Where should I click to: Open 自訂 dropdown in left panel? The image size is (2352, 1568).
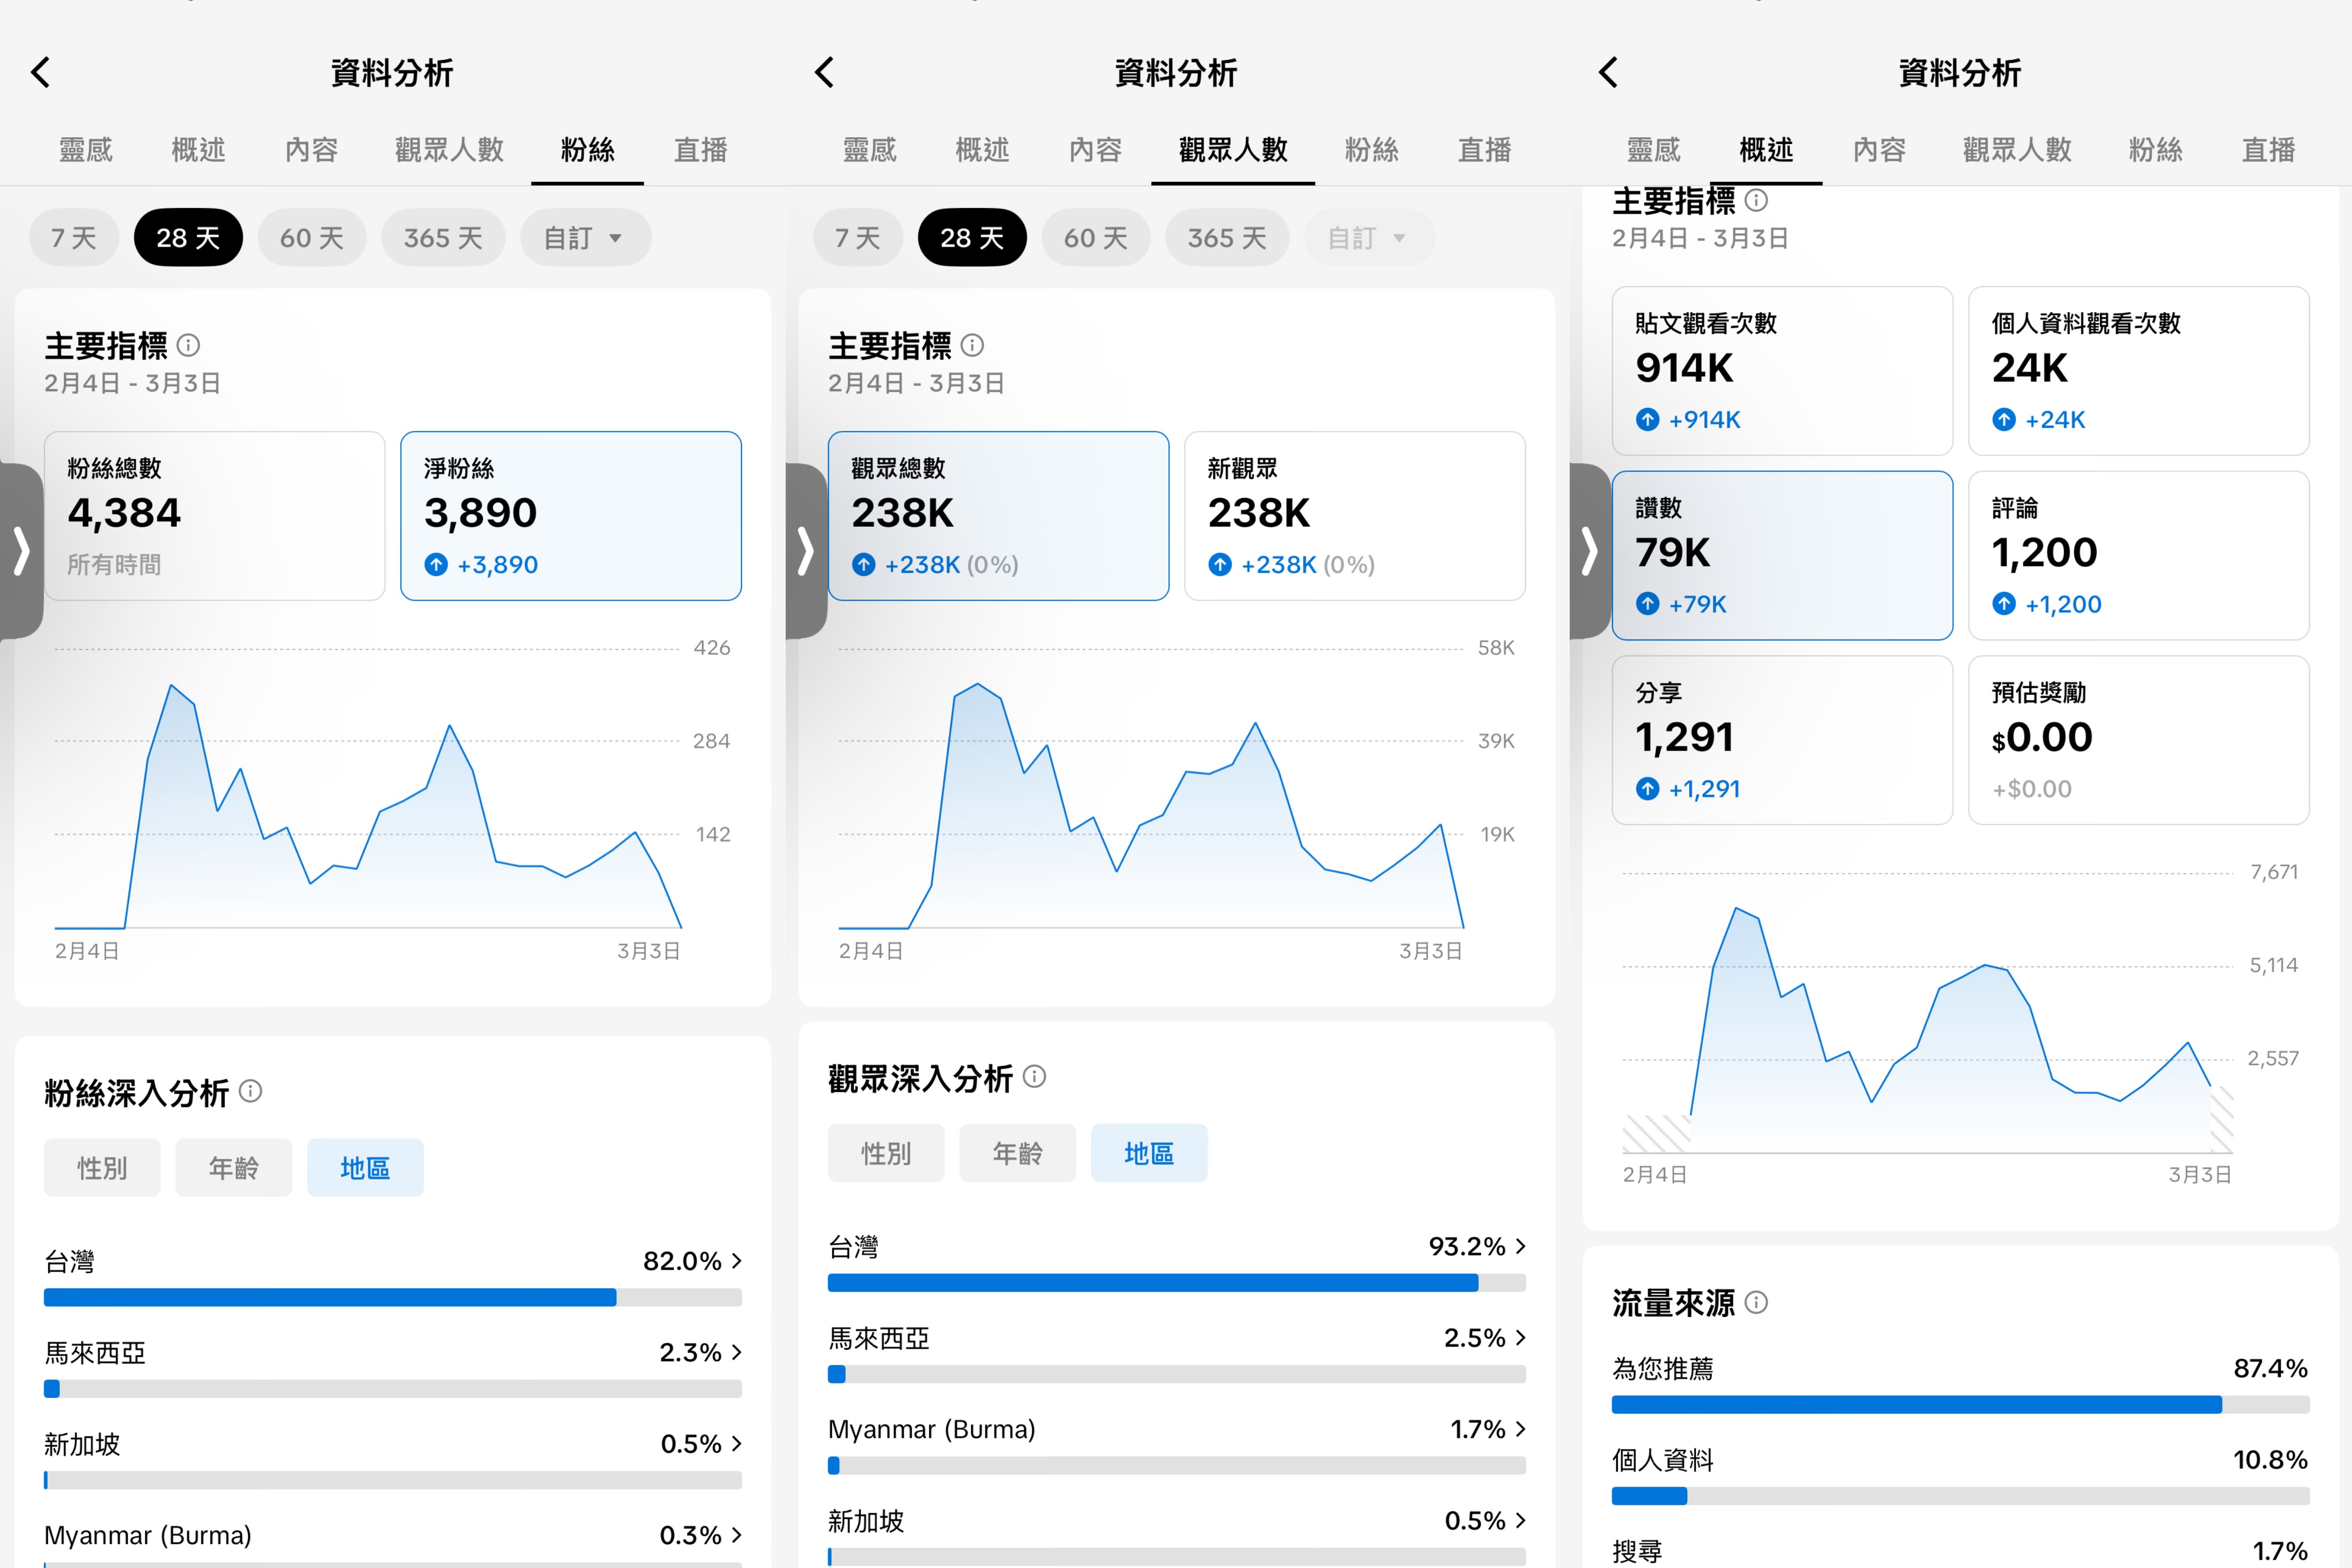click(x=585, y=238)
